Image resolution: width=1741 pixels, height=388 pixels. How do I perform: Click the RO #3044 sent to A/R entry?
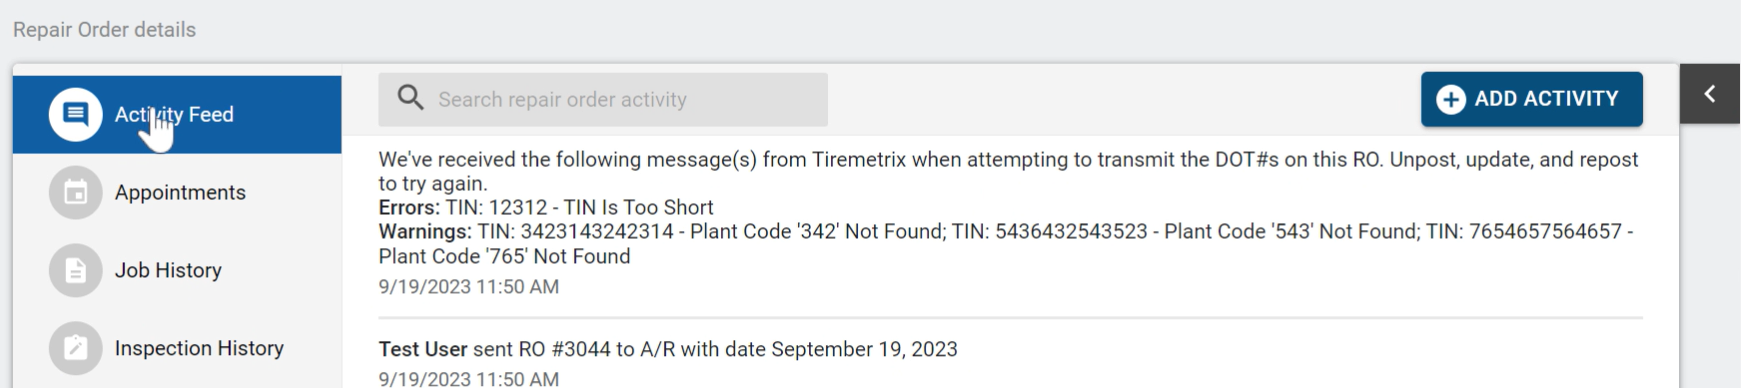pos(1010,362)
